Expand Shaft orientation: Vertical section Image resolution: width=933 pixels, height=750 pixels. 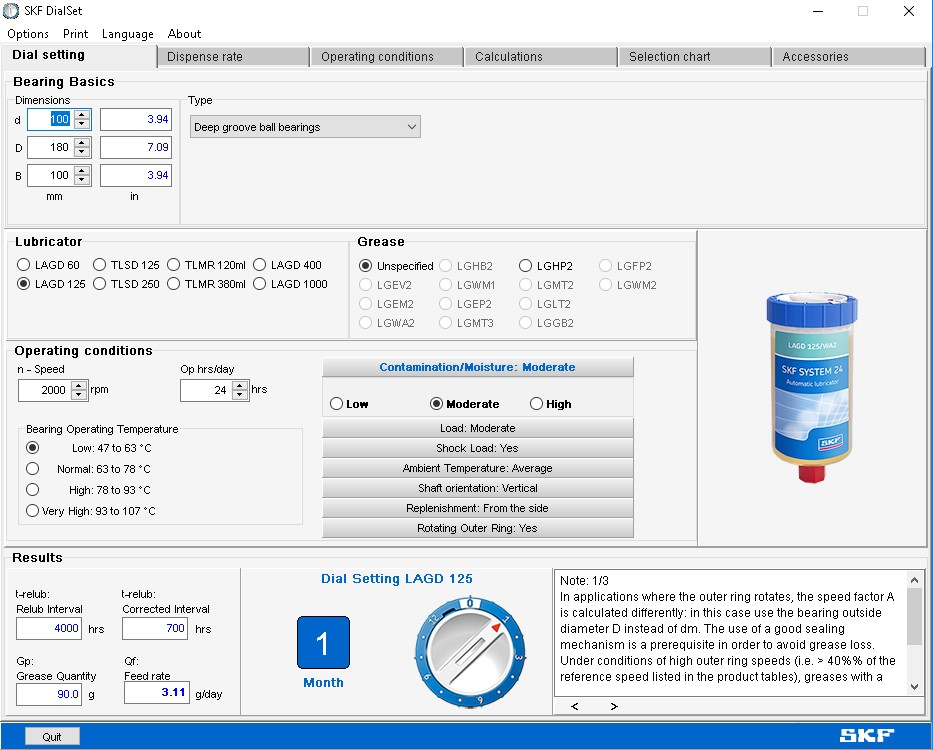tap(478, 488)
